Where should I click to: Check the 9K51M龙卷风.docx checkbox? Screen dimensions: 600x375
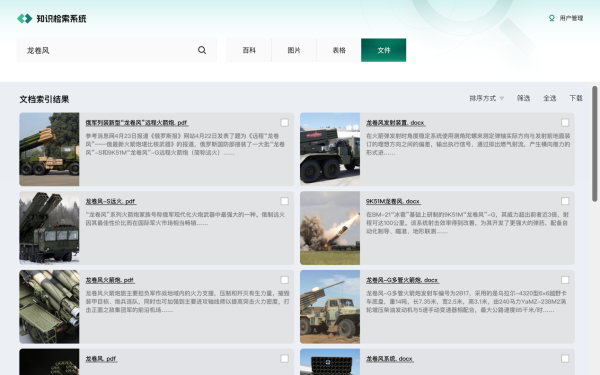click(565, 201)
